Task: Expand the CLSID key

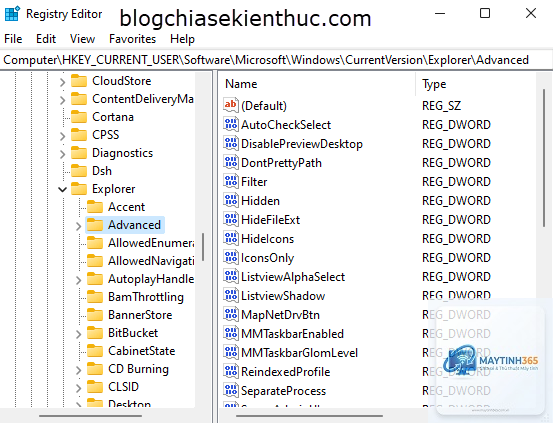Action: pyautogui.click(x=78, y=388)
